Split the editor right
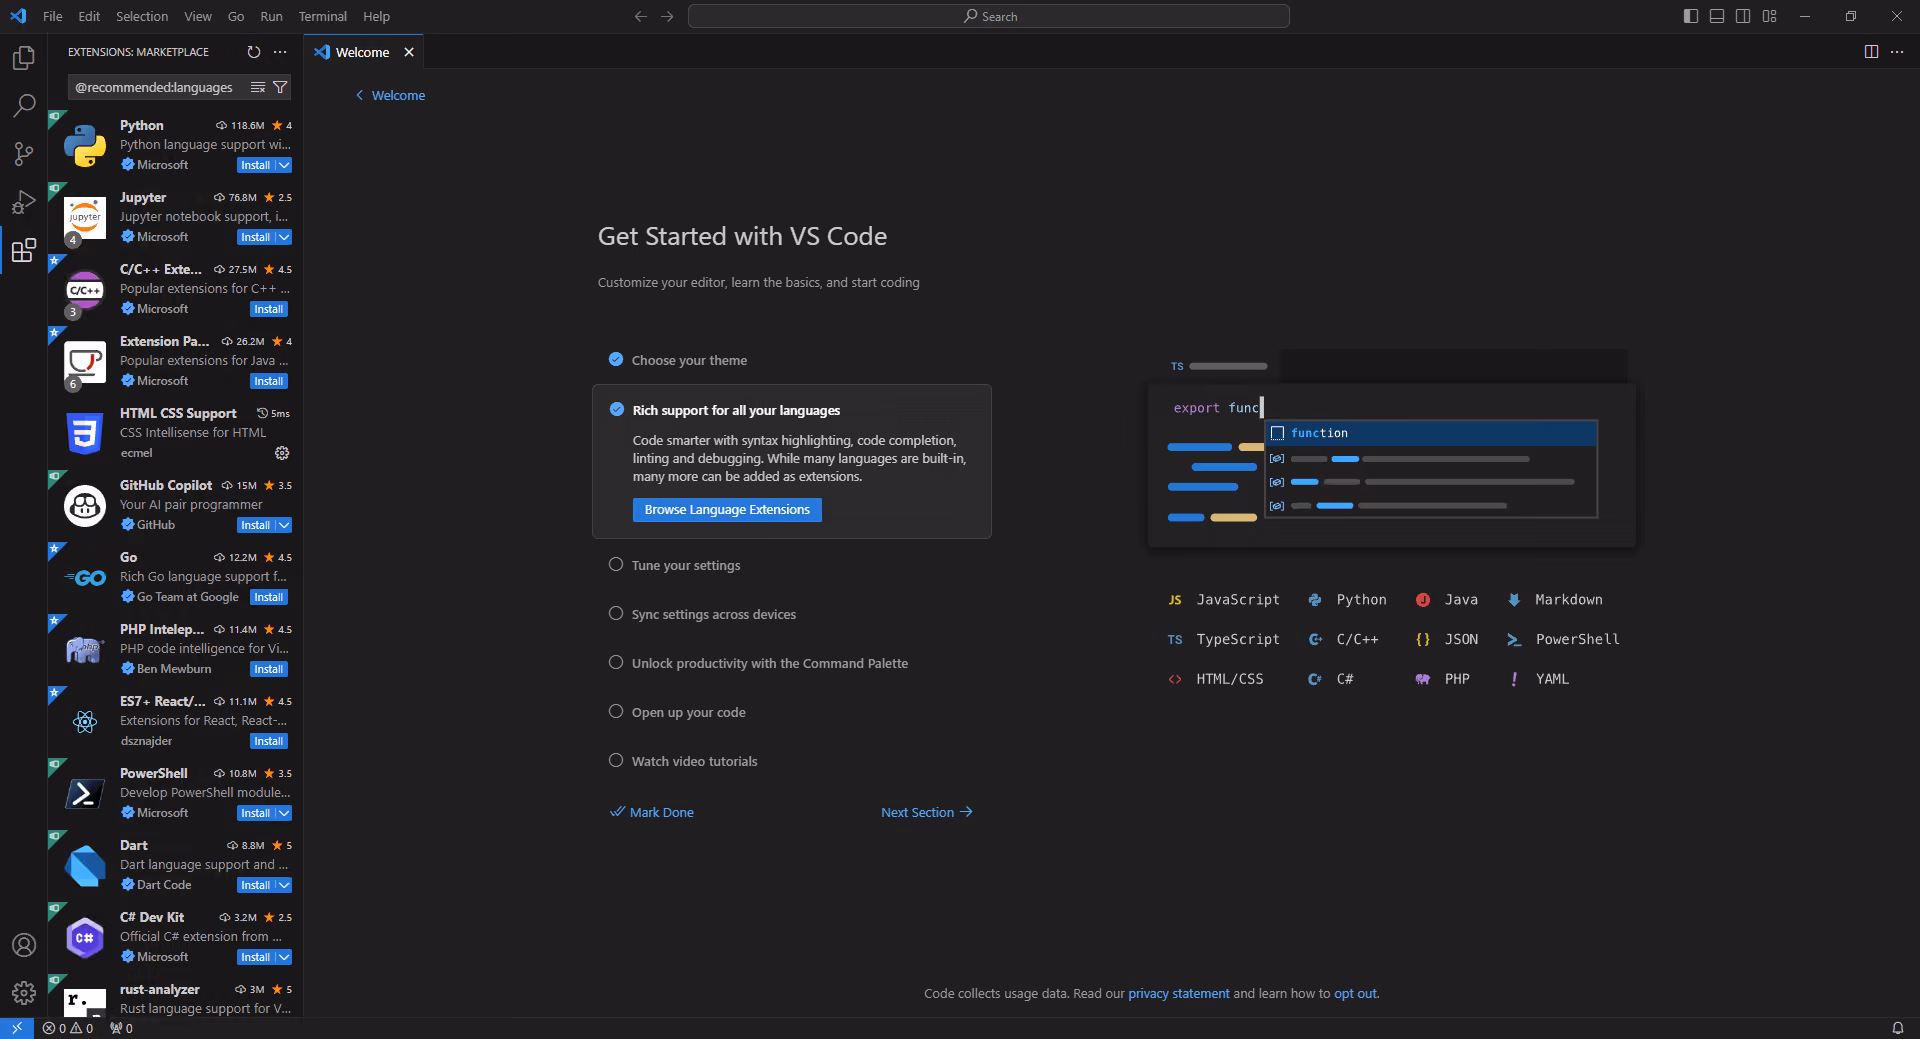The width and height of the screenshot is (1920, 1039). tap(1871, 52)
